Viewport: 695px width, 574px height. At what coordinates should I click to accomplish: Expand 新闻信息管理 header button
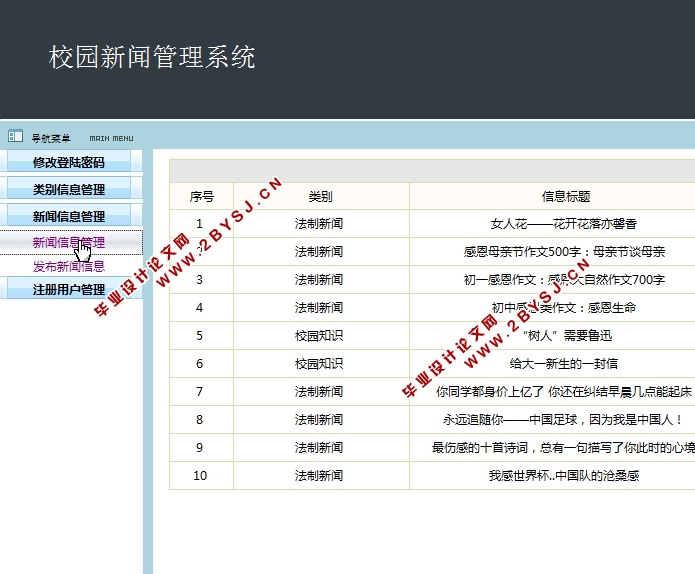click(x=69, y=216)
